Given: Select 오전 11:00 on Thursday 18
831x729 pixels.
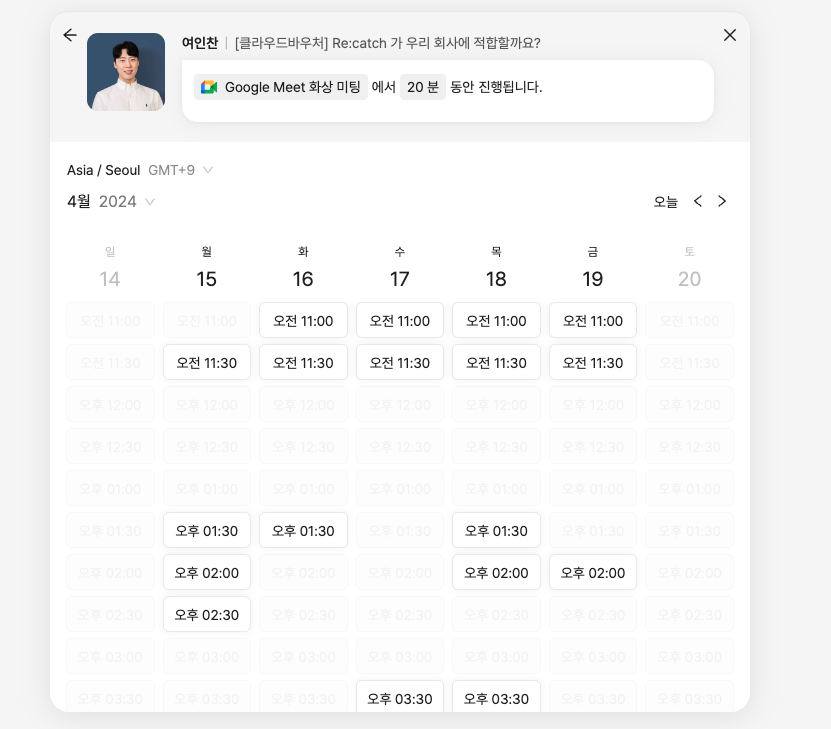Looking at the screenshot, I should point(496,319).
